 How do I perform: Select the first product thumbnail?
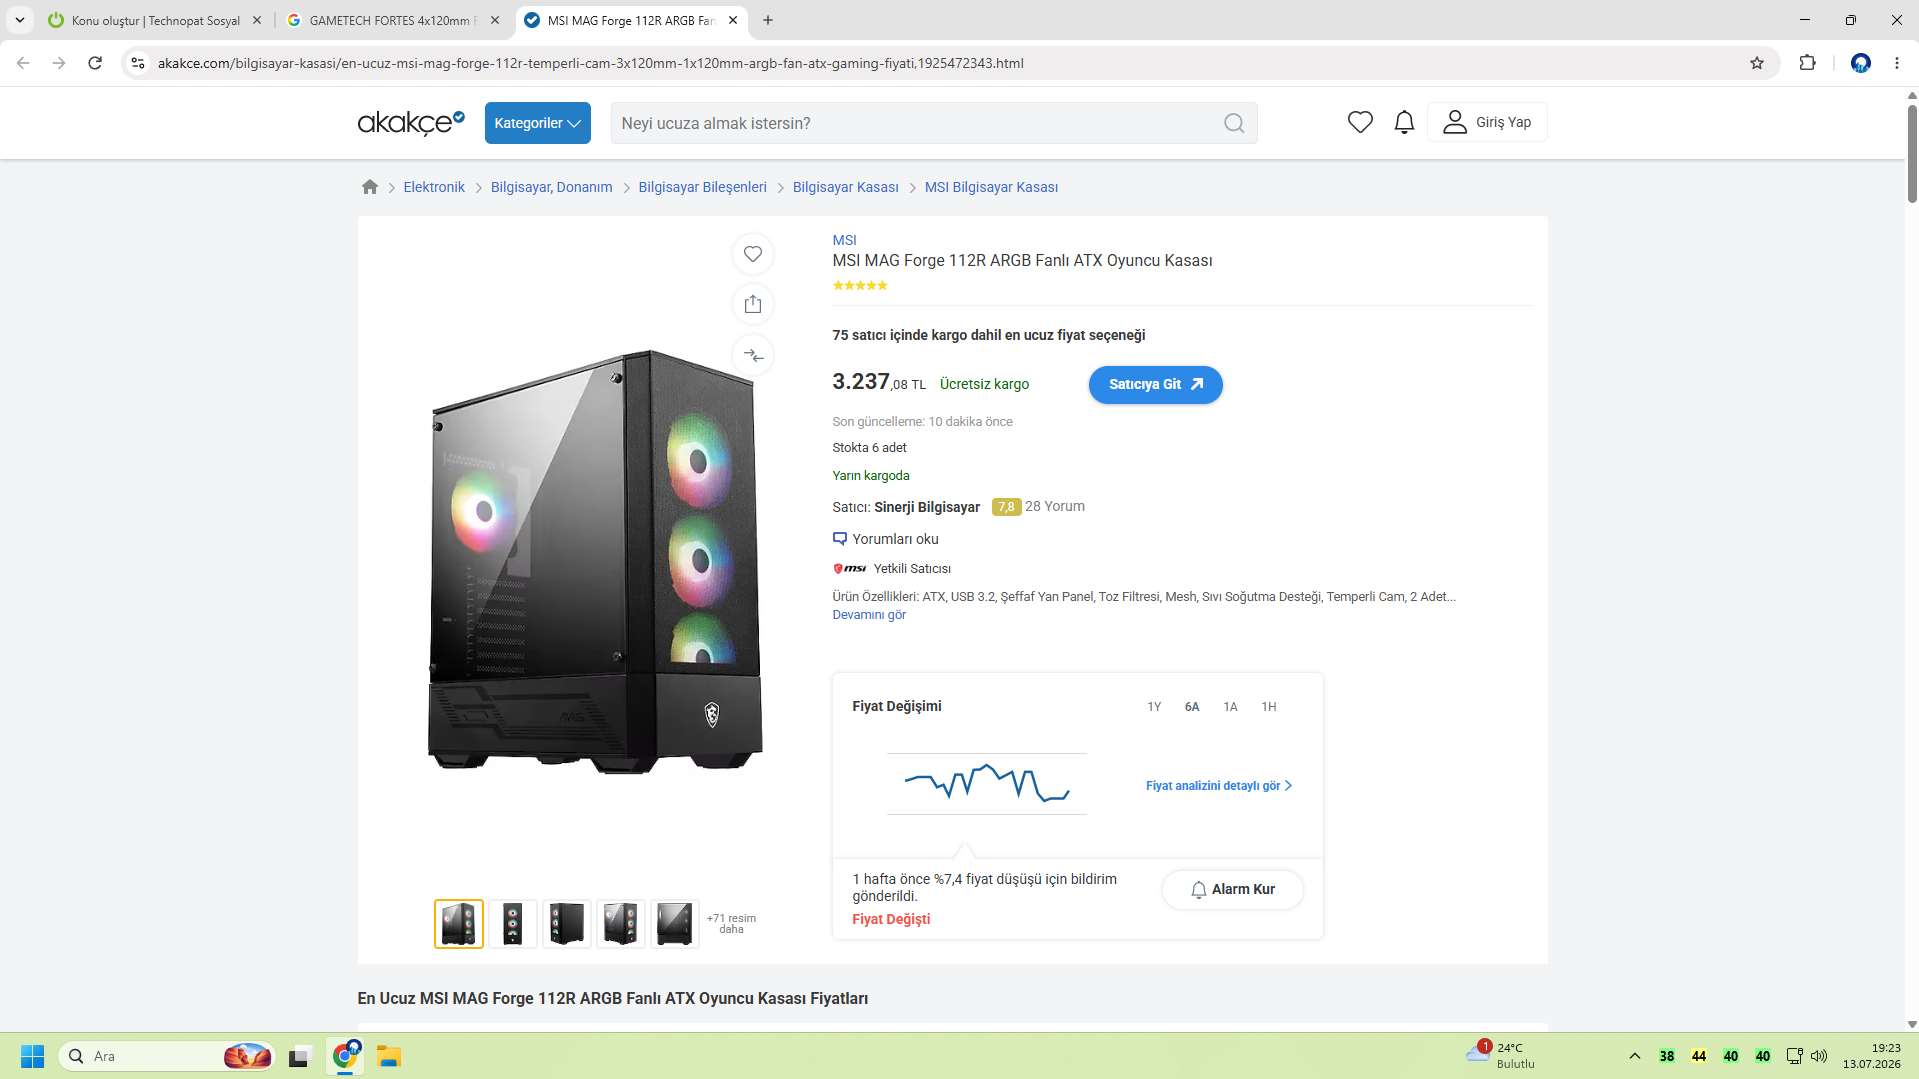459,924
